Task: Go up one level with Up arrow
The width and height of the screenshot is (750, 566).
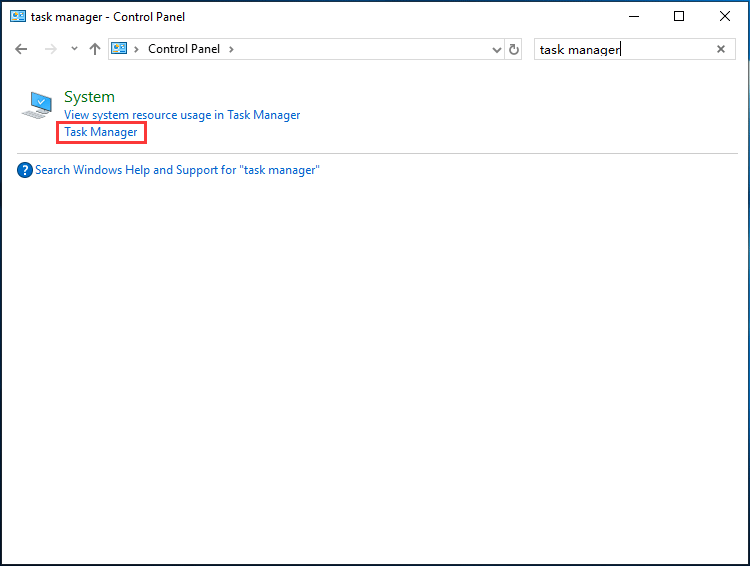Action: pyautogui.click(x=95, y=49)
